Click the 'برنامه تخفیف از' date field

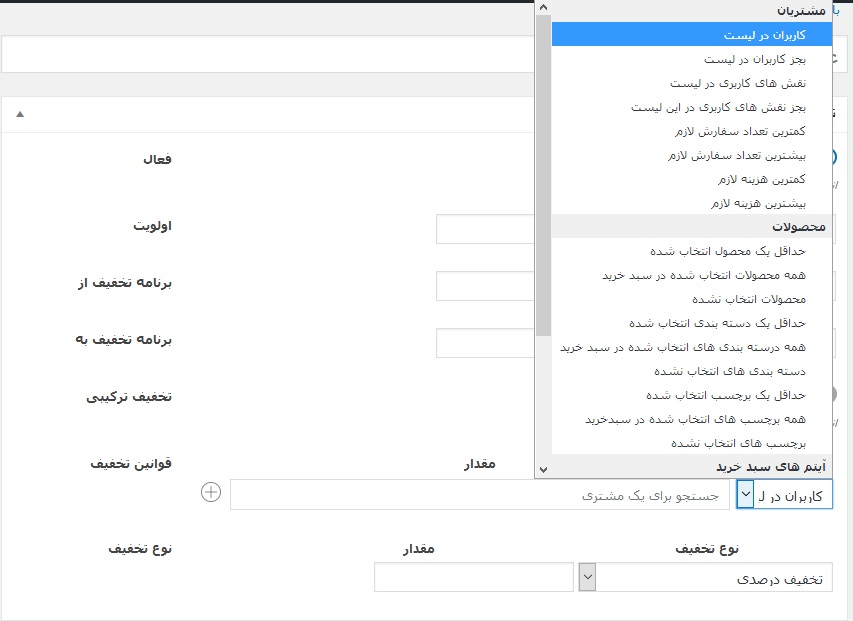pos(485,286)
